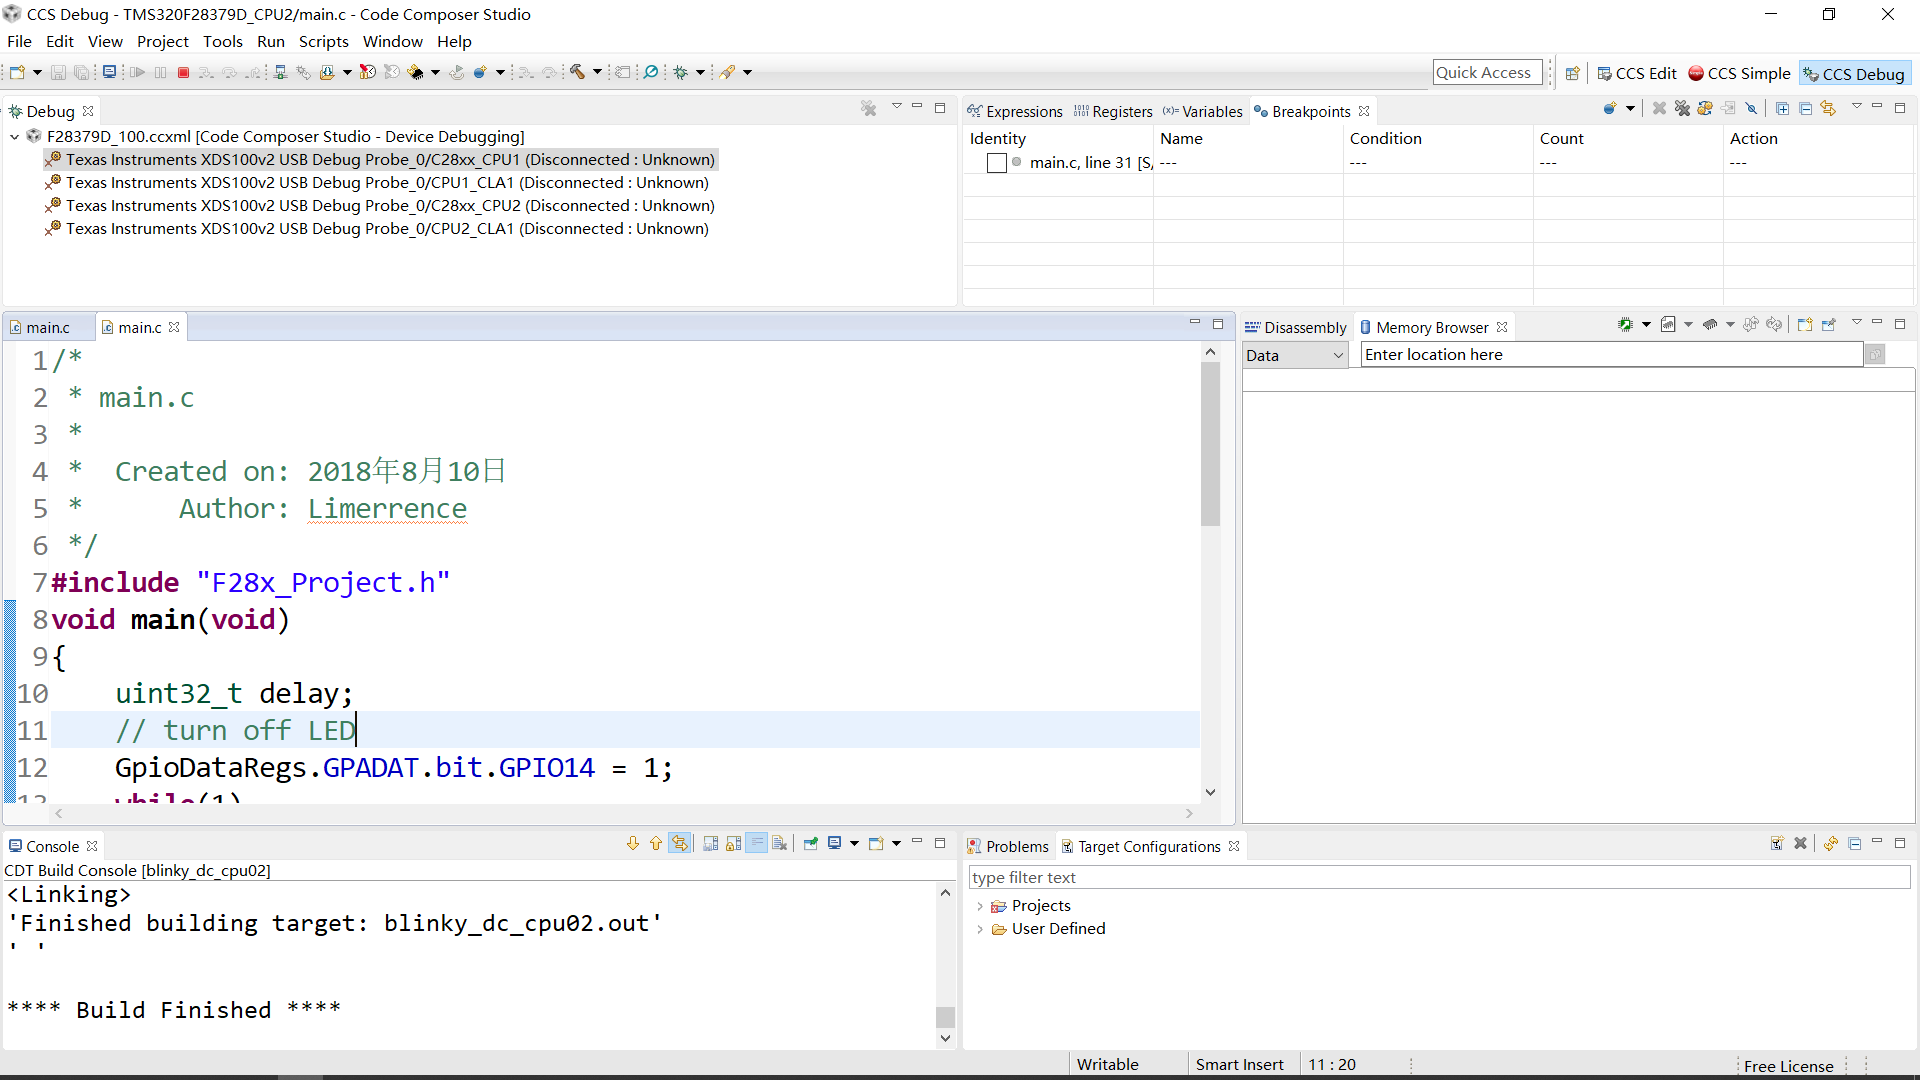Click Delete icon in Target Configurations

click(x=1800, y=843)
